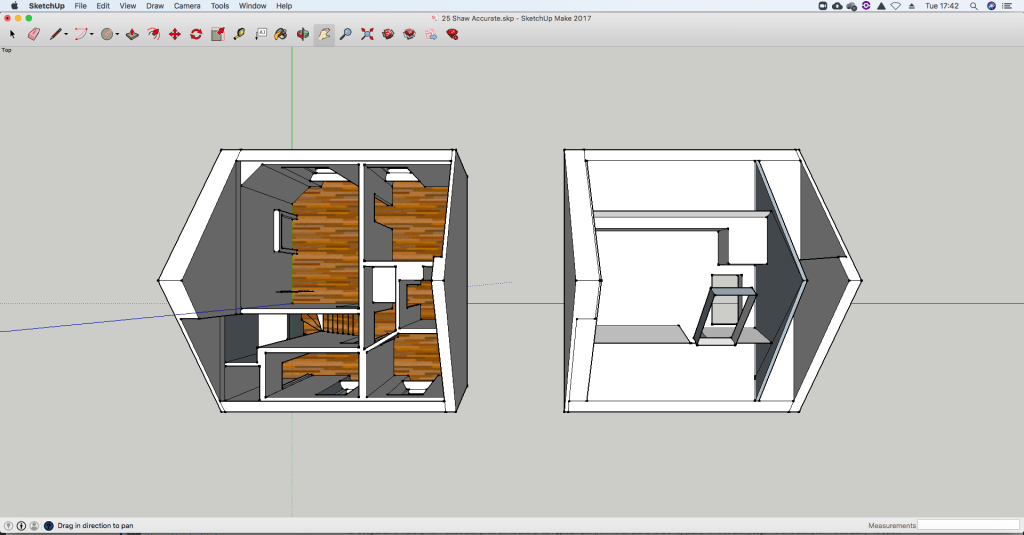
Task: Activate the Tape Measure tool
Action: (x=239, y=34)
